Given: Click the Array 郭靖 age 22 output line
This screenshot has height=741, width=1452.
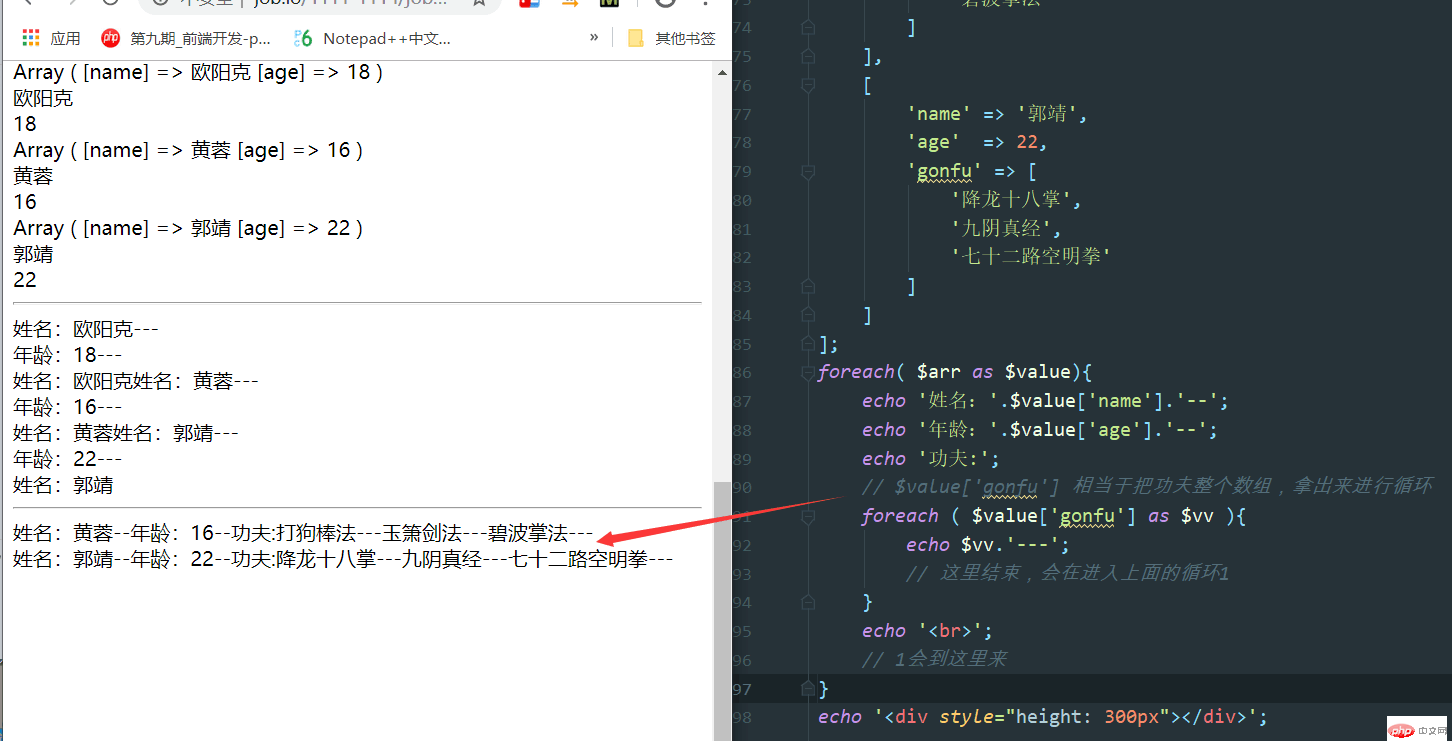Looking at the screenshot, I should (188, 228).
